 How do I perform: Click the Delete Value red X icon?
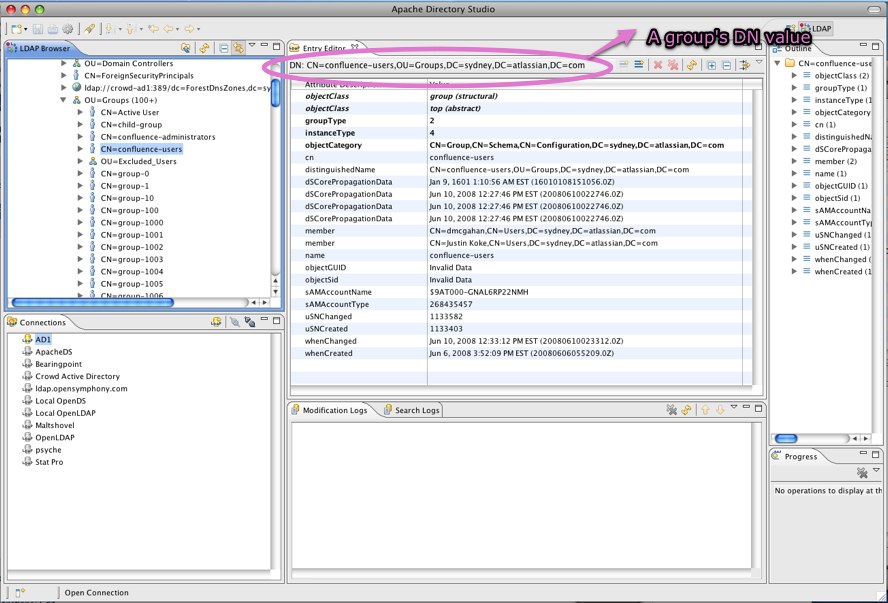(x=658, y=65)
